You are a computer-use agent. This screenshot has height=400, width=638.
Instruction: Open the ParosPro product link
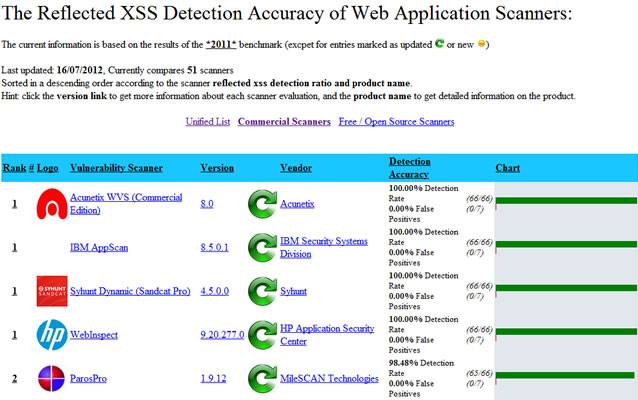88,378
